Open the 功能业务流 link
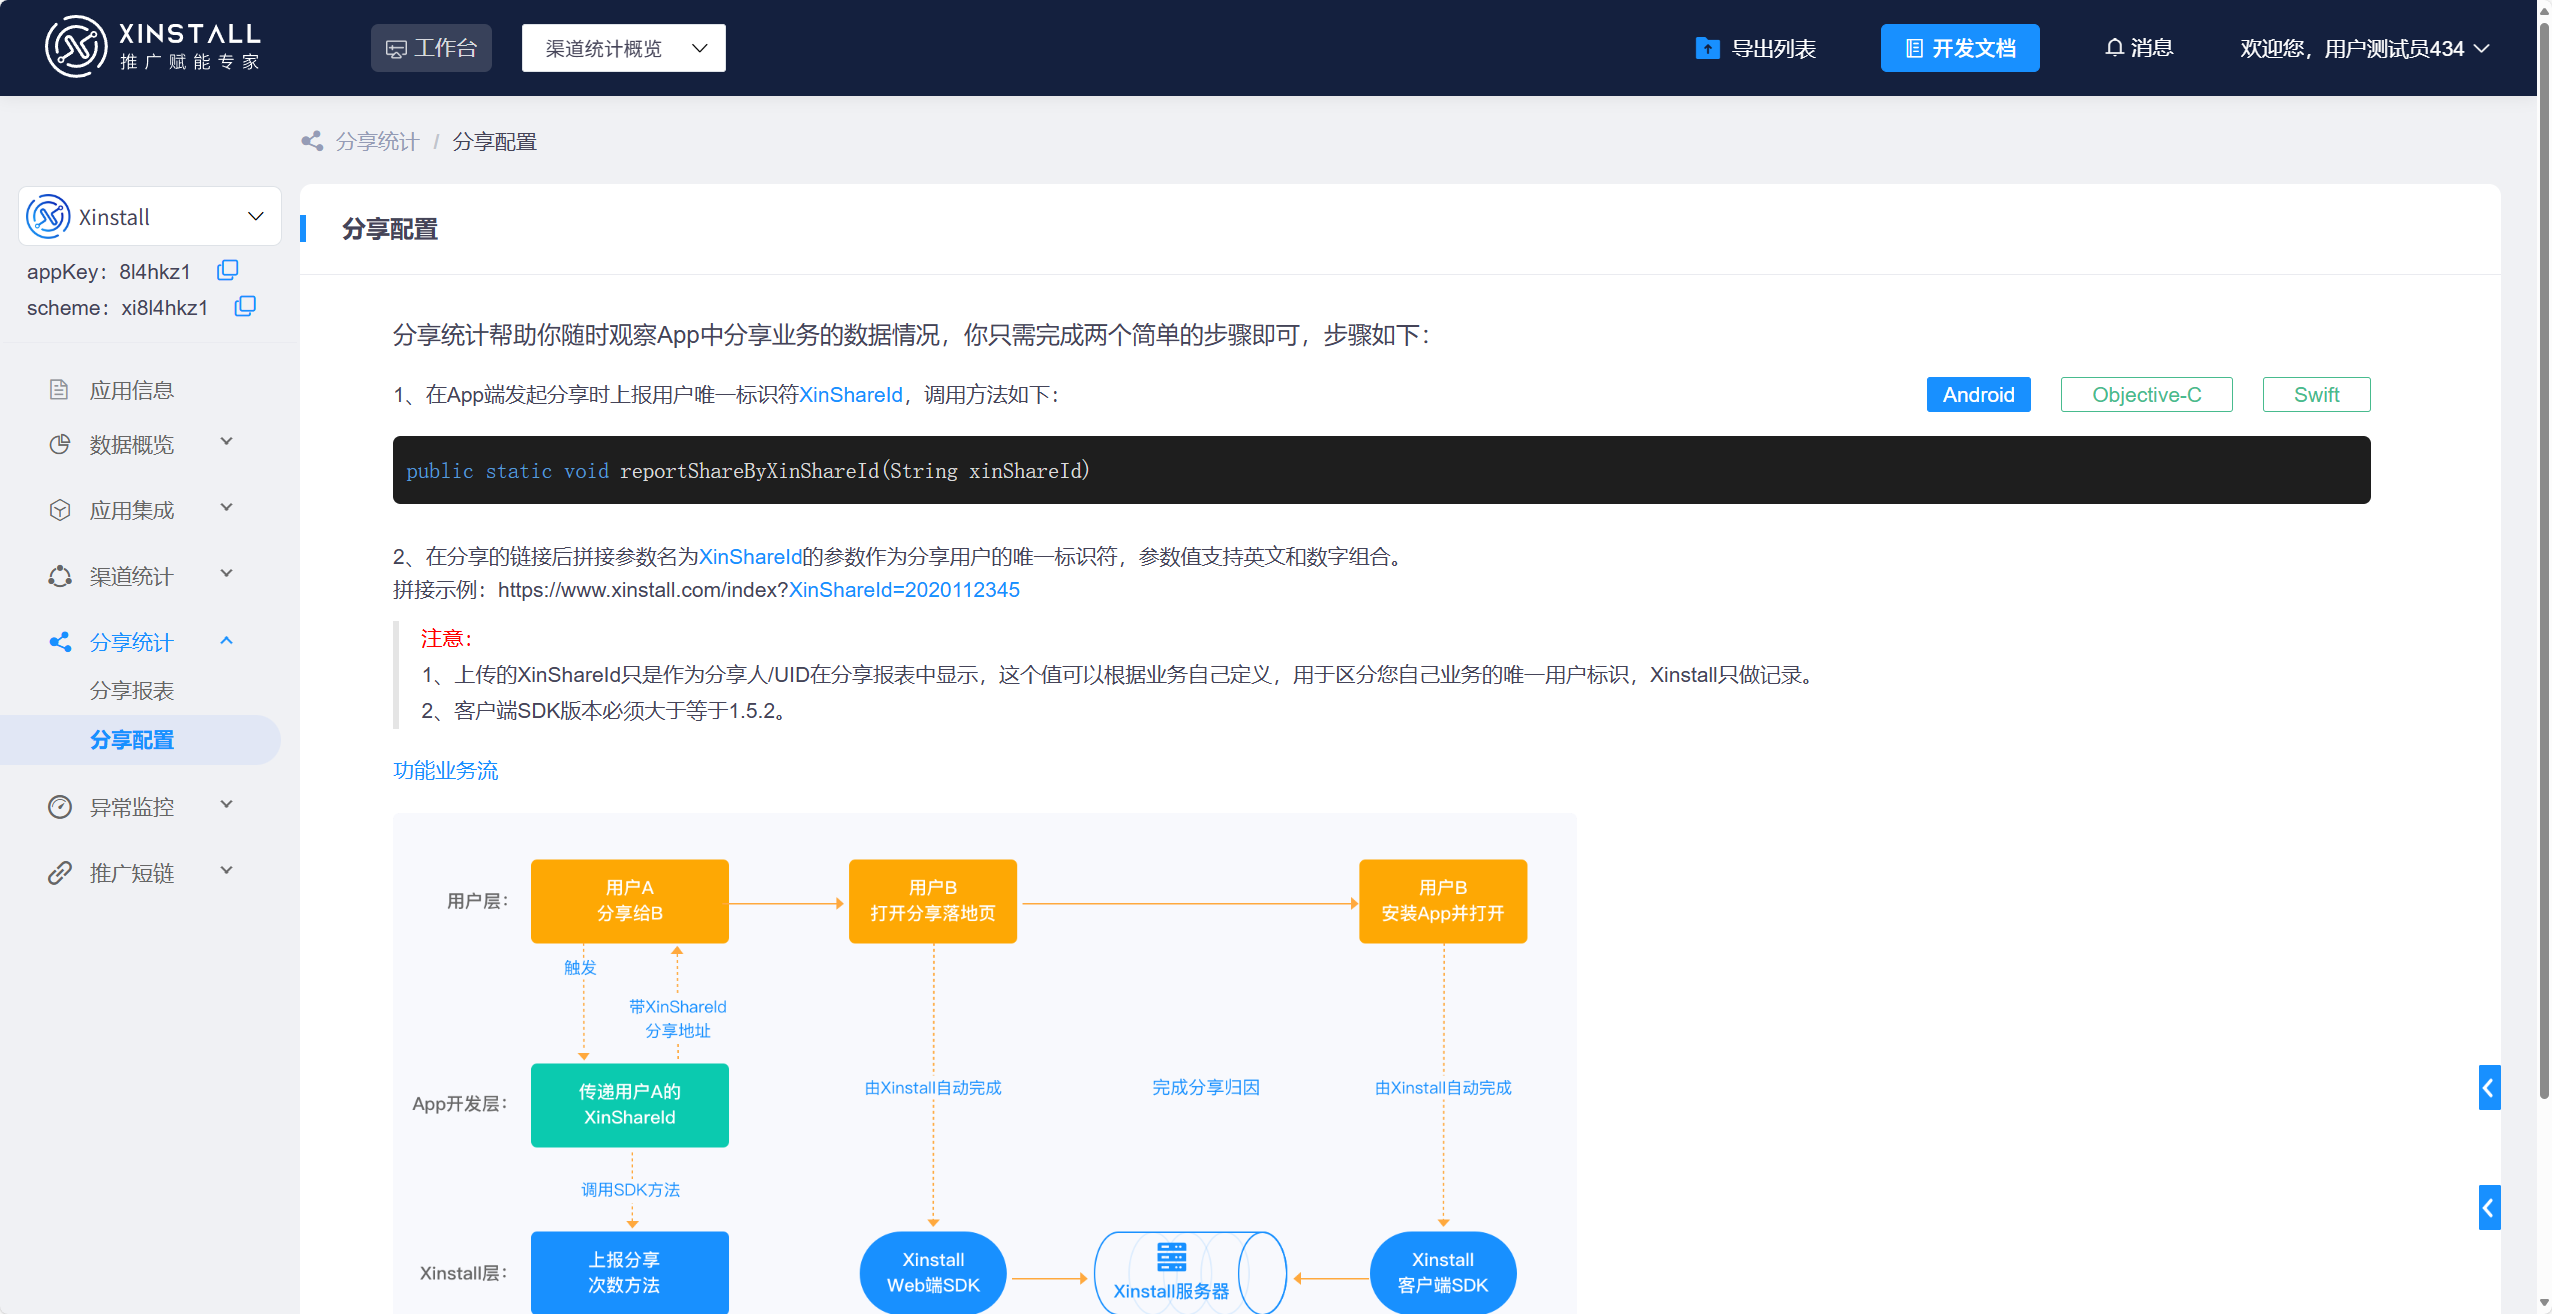This screenshot has height=1314, width=2552. pyautogui.click(x=445, y=770)
